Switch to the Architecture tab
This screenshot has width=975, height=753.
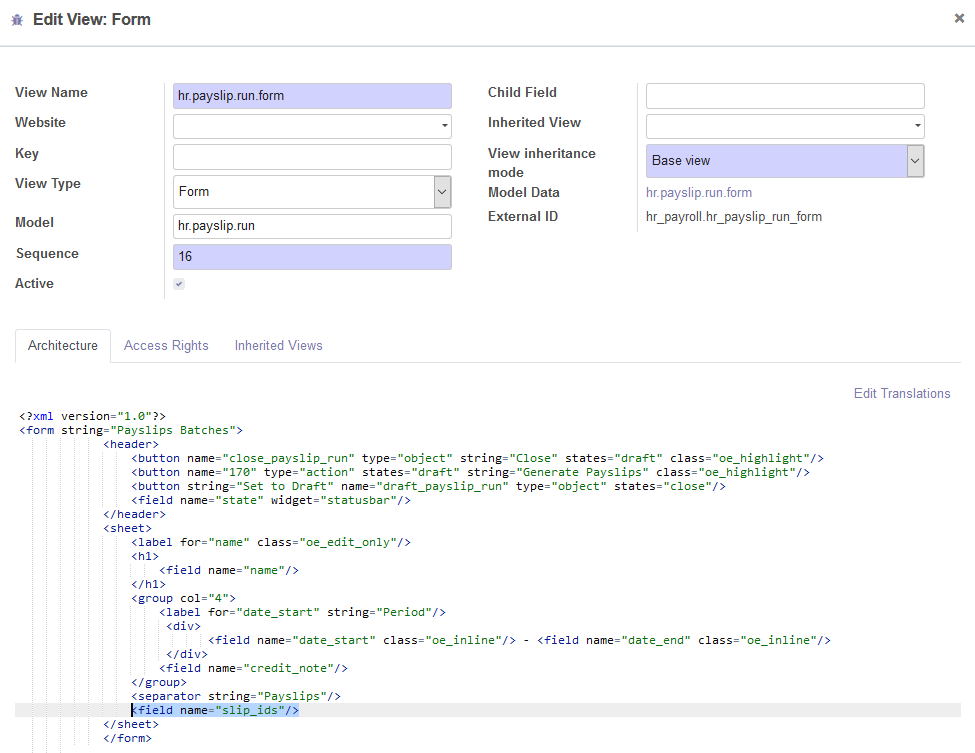tap(63, 346)
